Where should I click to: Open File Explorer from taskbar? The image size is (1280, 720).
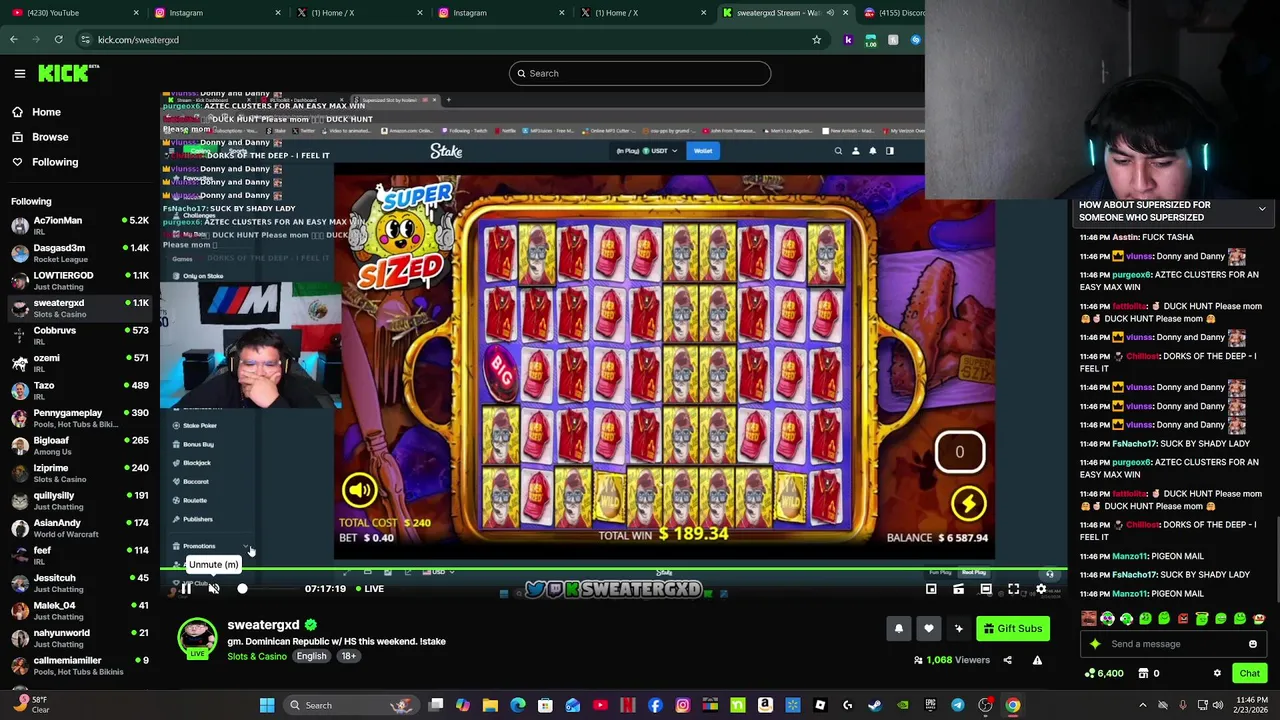pos(490,706)
